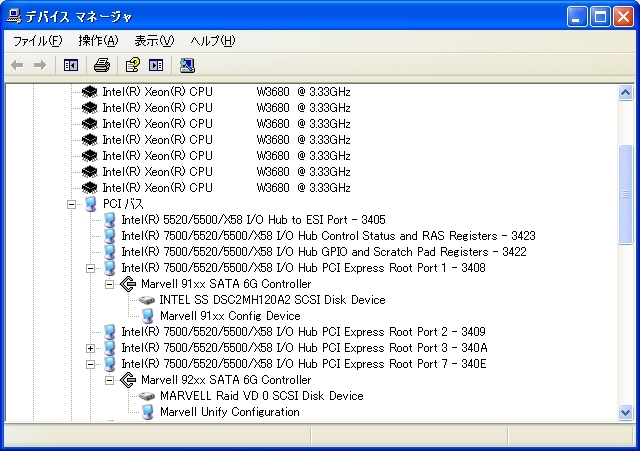Click the Root Port 3 - 340A device icon

pyautogui.click(x=109, y=348)
